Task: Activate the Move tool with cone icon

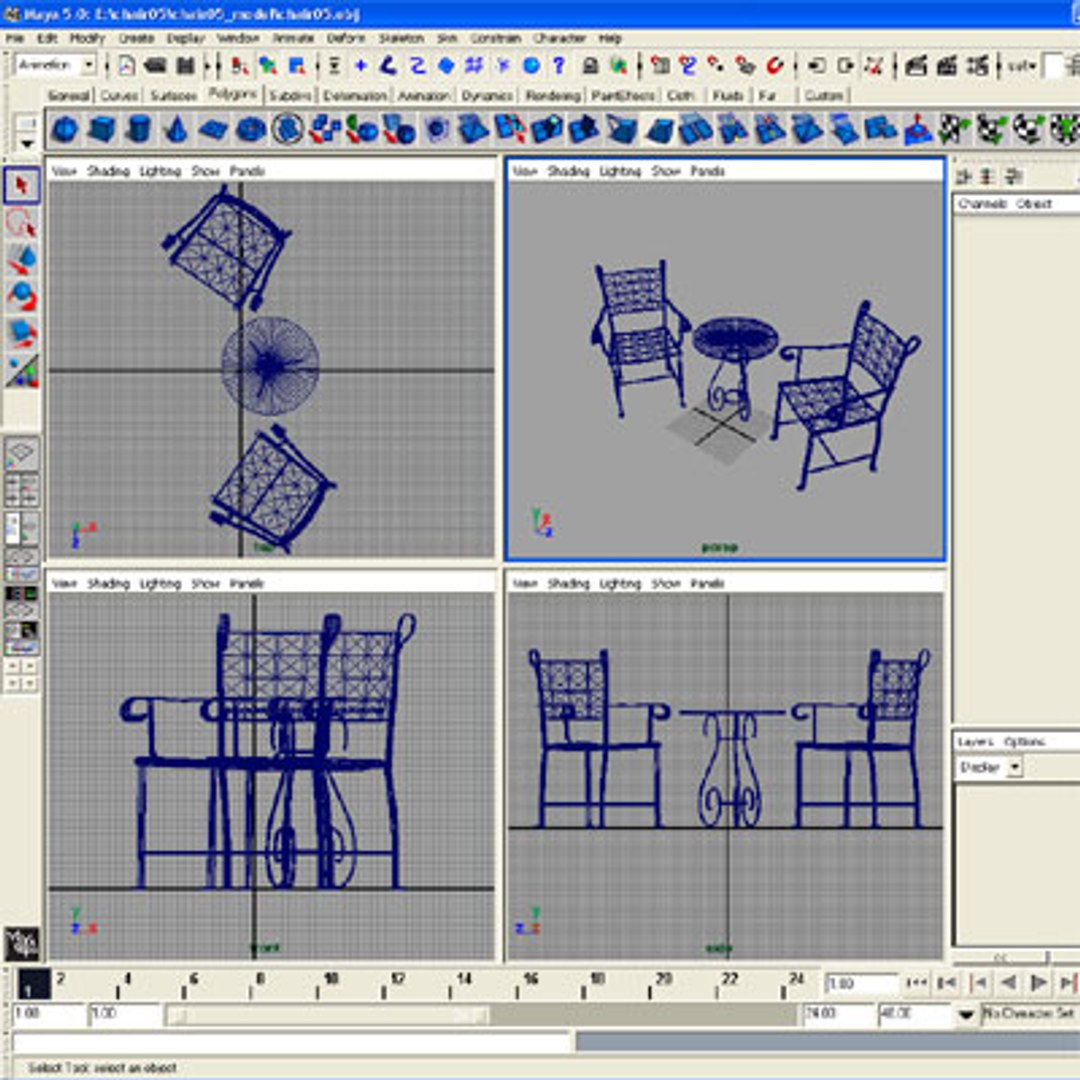Action: coord(21,260)
